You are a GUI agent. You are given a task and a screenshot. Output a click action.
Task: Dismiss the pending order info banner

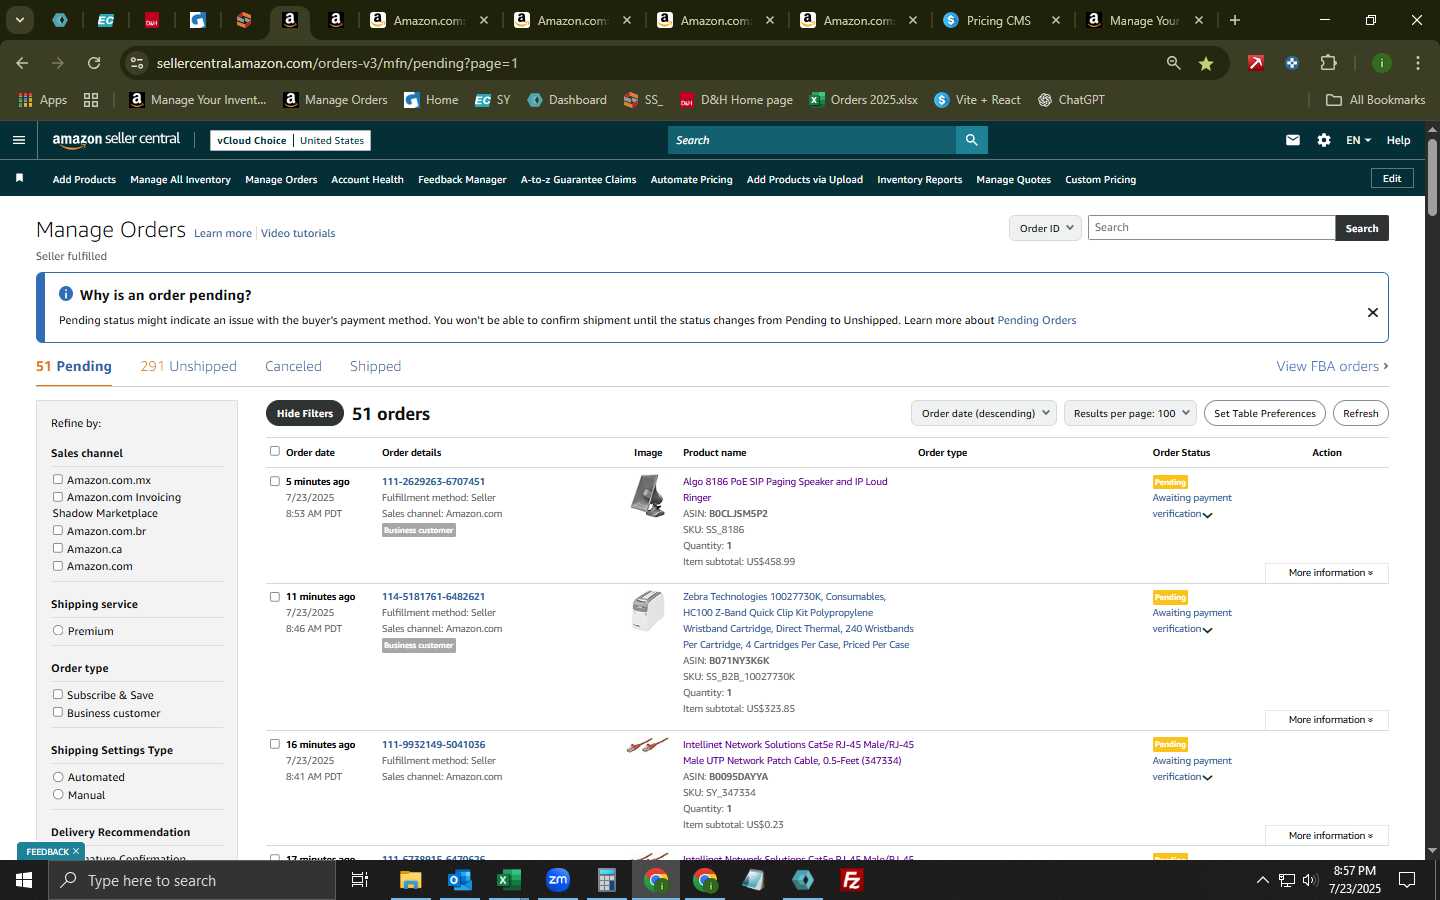pyautogui.click(x=1372, y=313)
